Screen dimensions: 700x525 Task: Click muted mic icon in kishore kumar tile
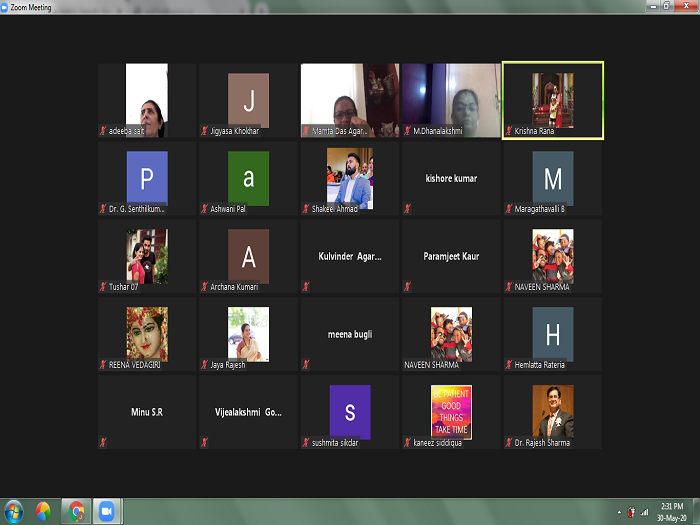407,208
